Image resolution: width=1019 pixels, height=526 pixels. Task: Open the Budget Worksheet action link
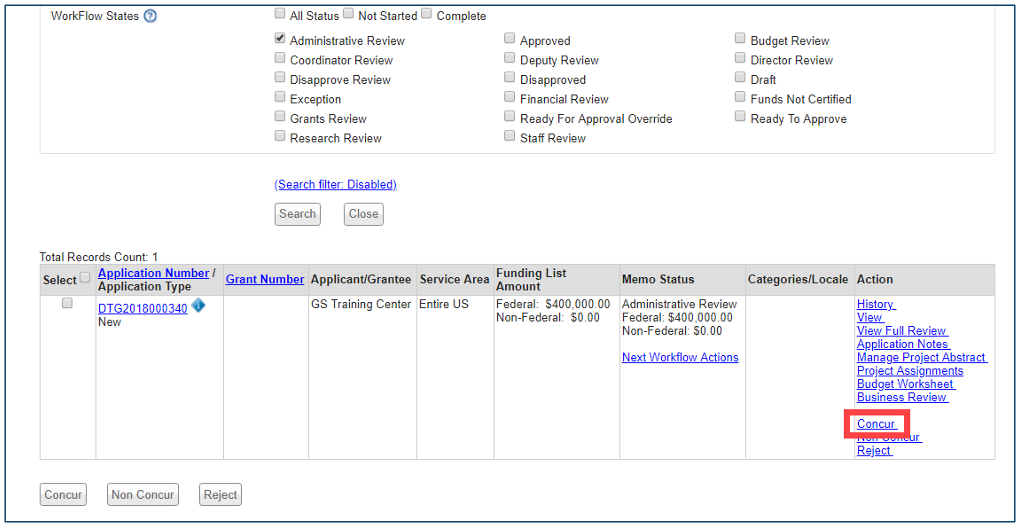[905, 384]
